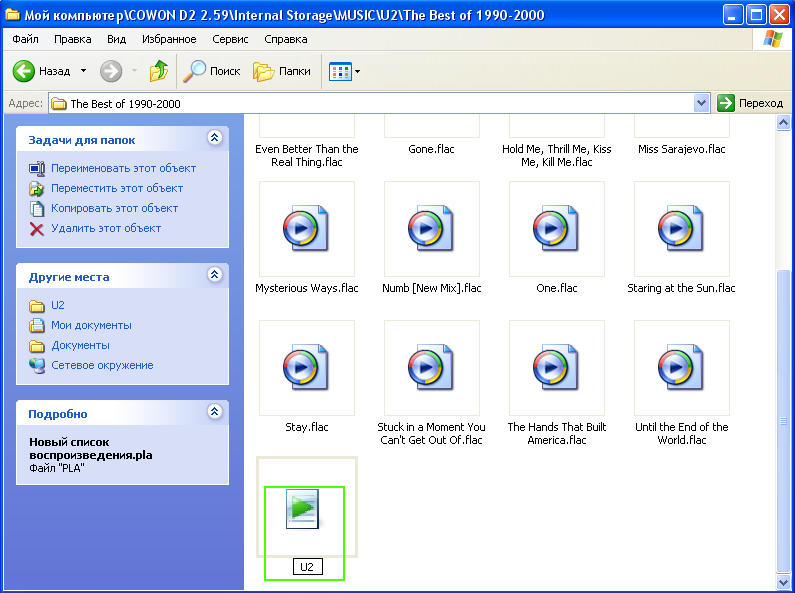This screenshot has height=593, width=795.
Task: Open Мои документы link
Action: click(91, 325)
